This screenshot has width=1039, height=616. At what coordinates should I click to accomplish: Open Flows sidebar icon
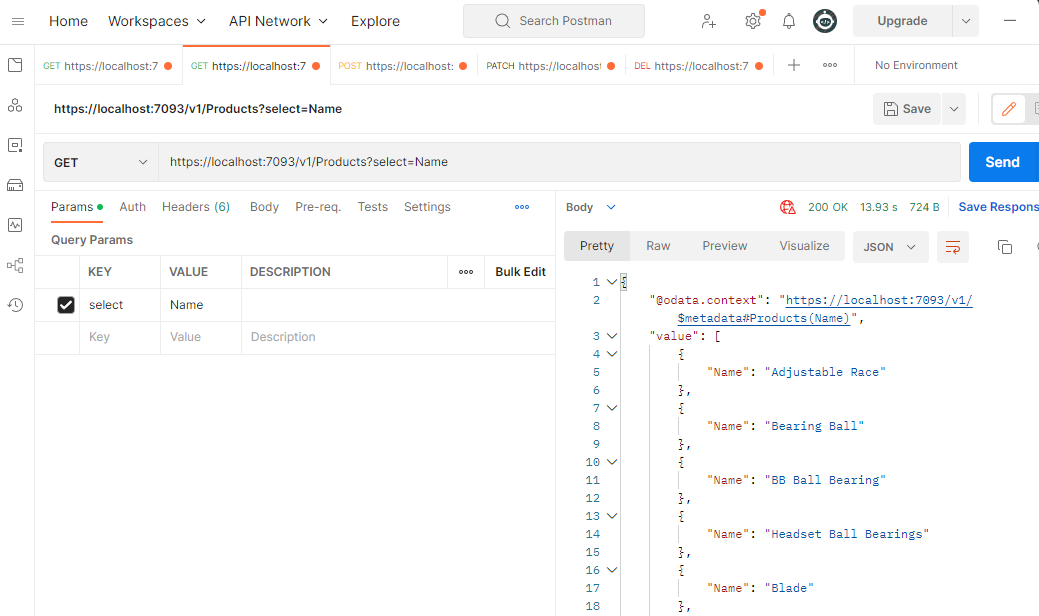click(x=15, y=266)
